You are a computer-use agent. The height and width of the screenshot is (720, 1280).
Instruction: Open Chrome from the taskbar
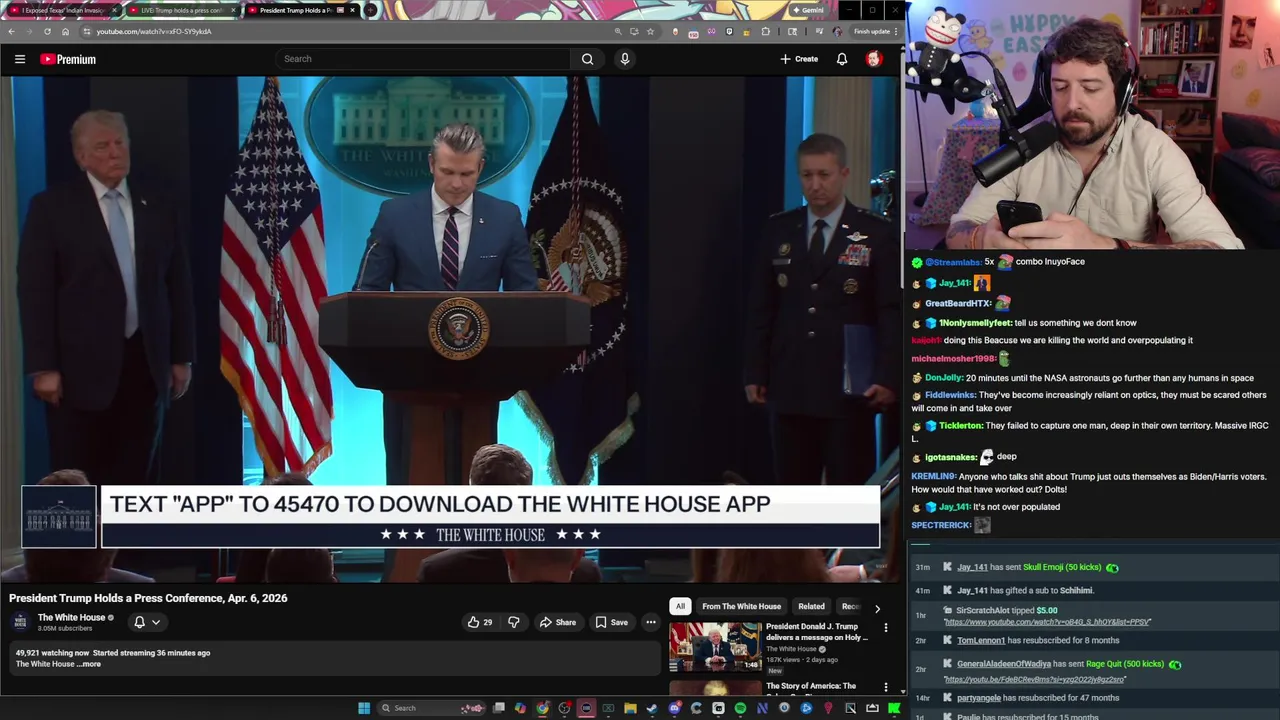[542, 708]
